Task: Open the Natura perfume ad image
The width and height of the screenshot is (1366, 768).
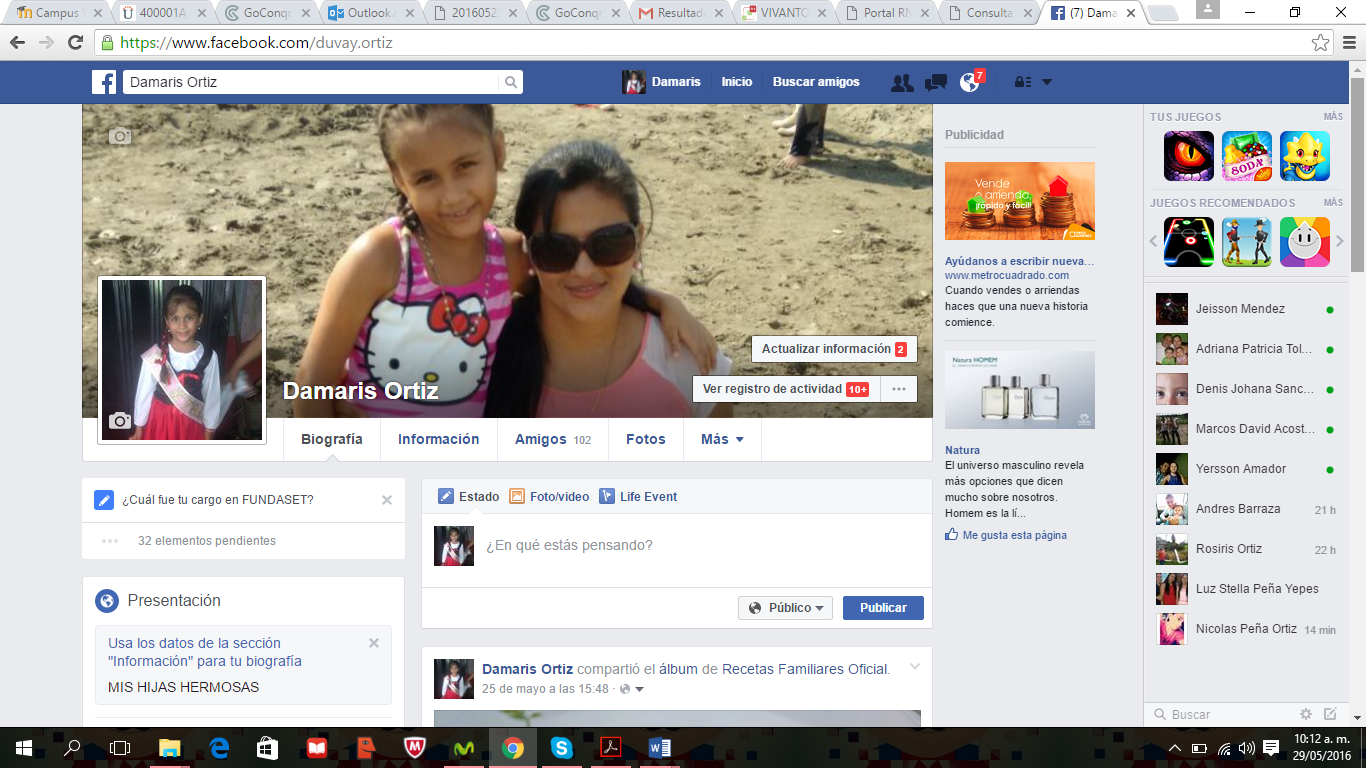Action: (1020, 390)
